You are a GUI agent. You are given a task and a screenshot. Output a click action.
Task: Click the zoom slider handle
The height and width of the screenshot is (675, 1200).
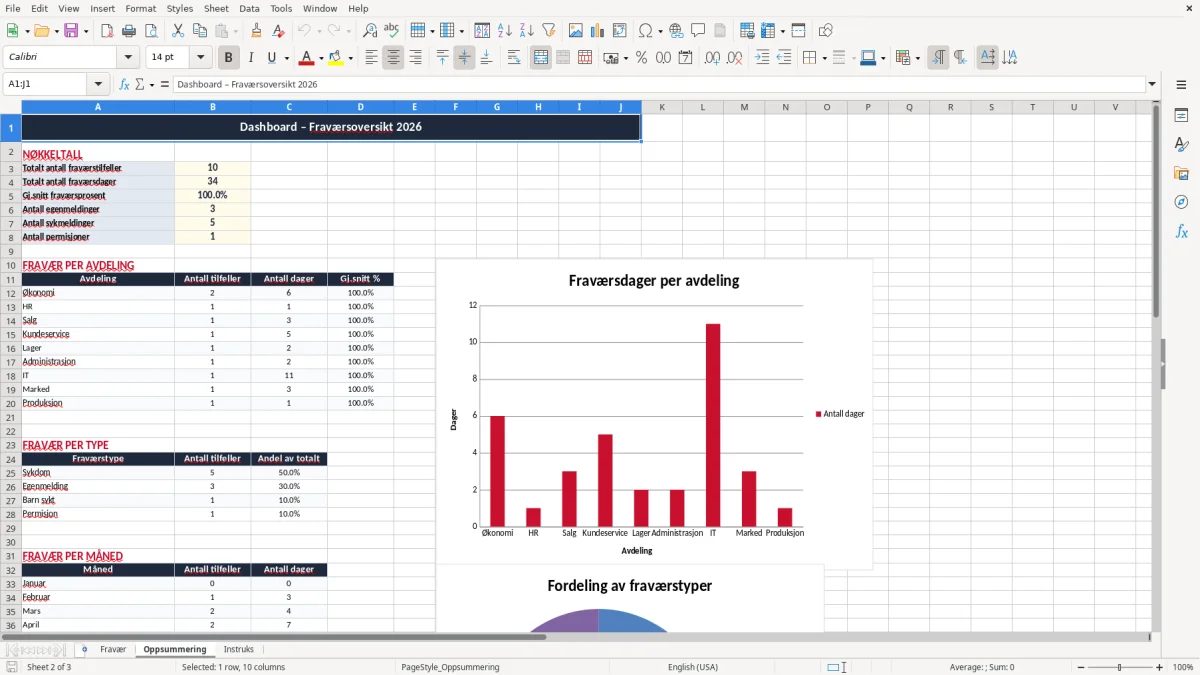point(1120,667)
